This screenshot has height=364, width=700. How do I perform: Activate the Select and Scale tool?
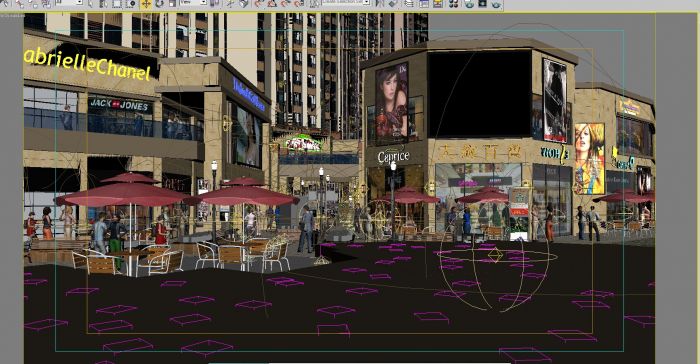pyautogui.click(x=172, y=4)
